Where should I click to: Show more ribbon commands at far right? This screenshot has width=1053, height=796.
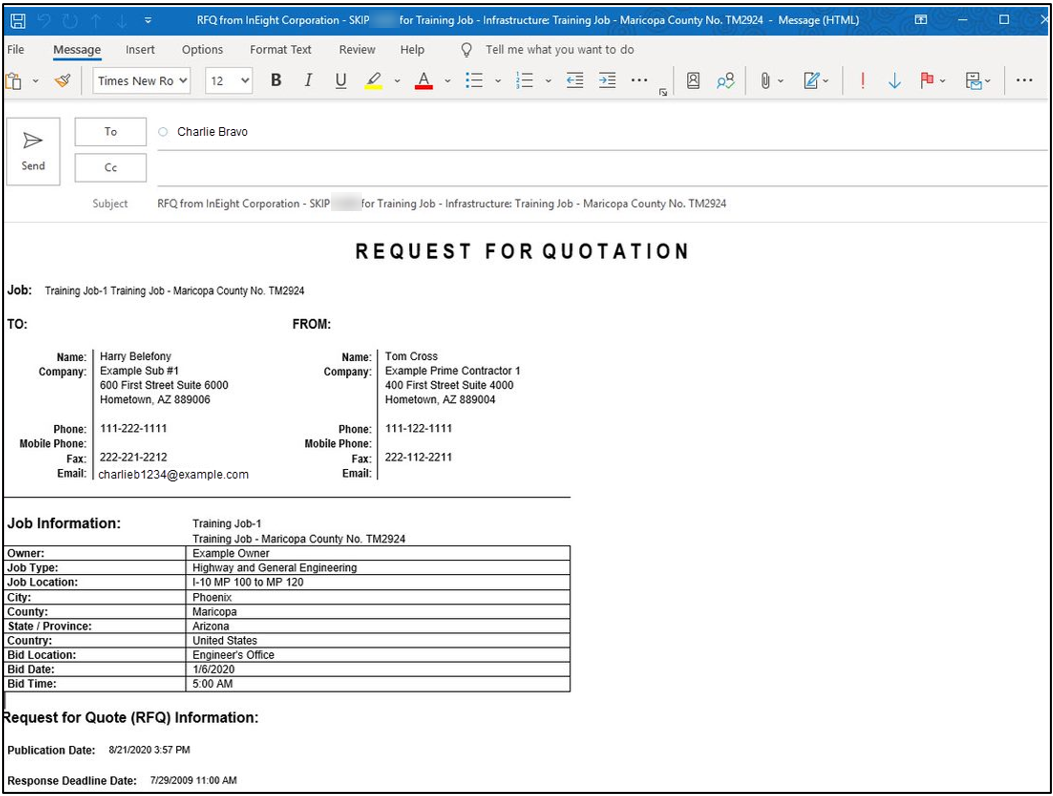click(1024, 81)
